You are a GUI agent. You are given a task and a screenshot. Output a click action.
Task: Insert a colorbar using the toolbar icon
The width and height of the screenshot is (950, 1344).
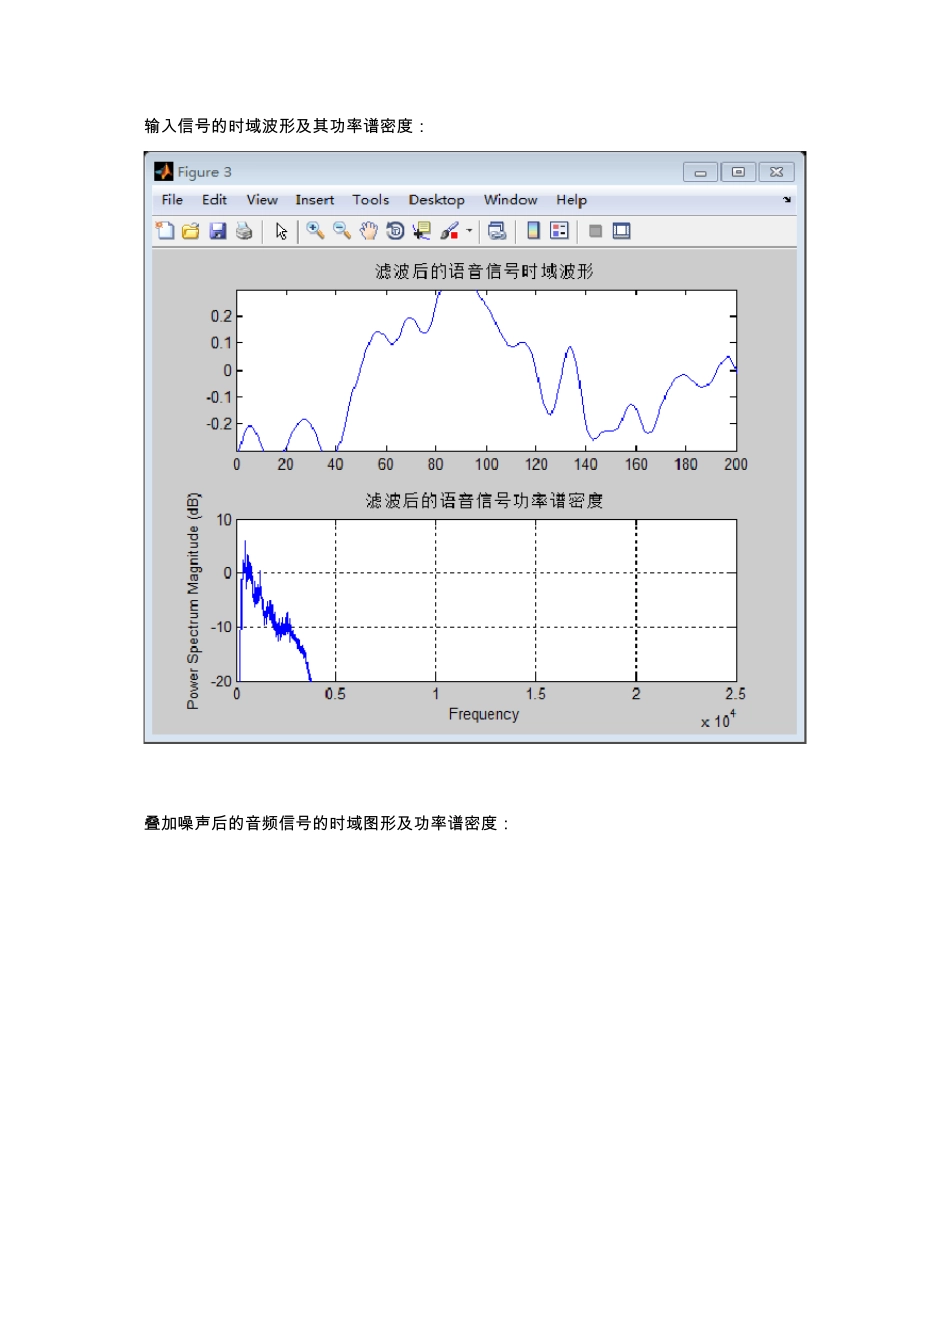pos(533,231)
